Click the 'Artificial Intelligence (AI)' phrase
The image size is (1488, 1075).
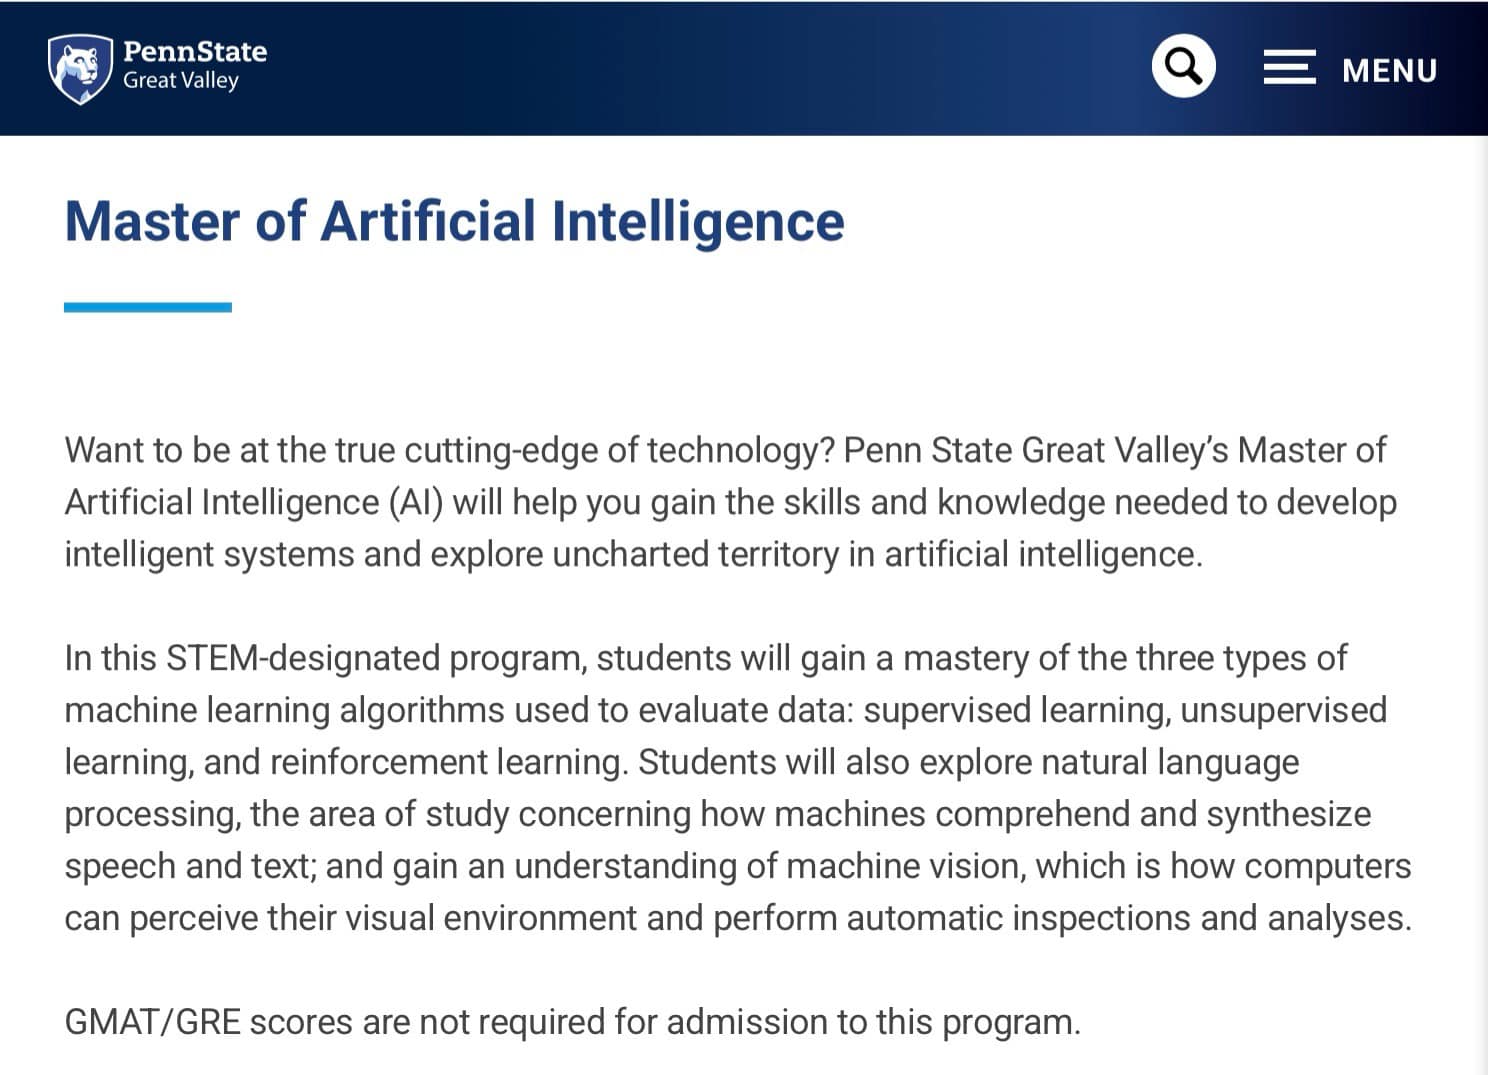coord(254,503)
